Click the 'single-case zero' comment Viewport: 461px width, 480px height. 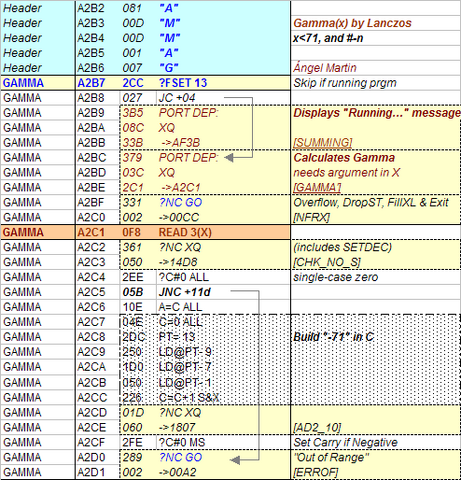click(x=336, y=277)
